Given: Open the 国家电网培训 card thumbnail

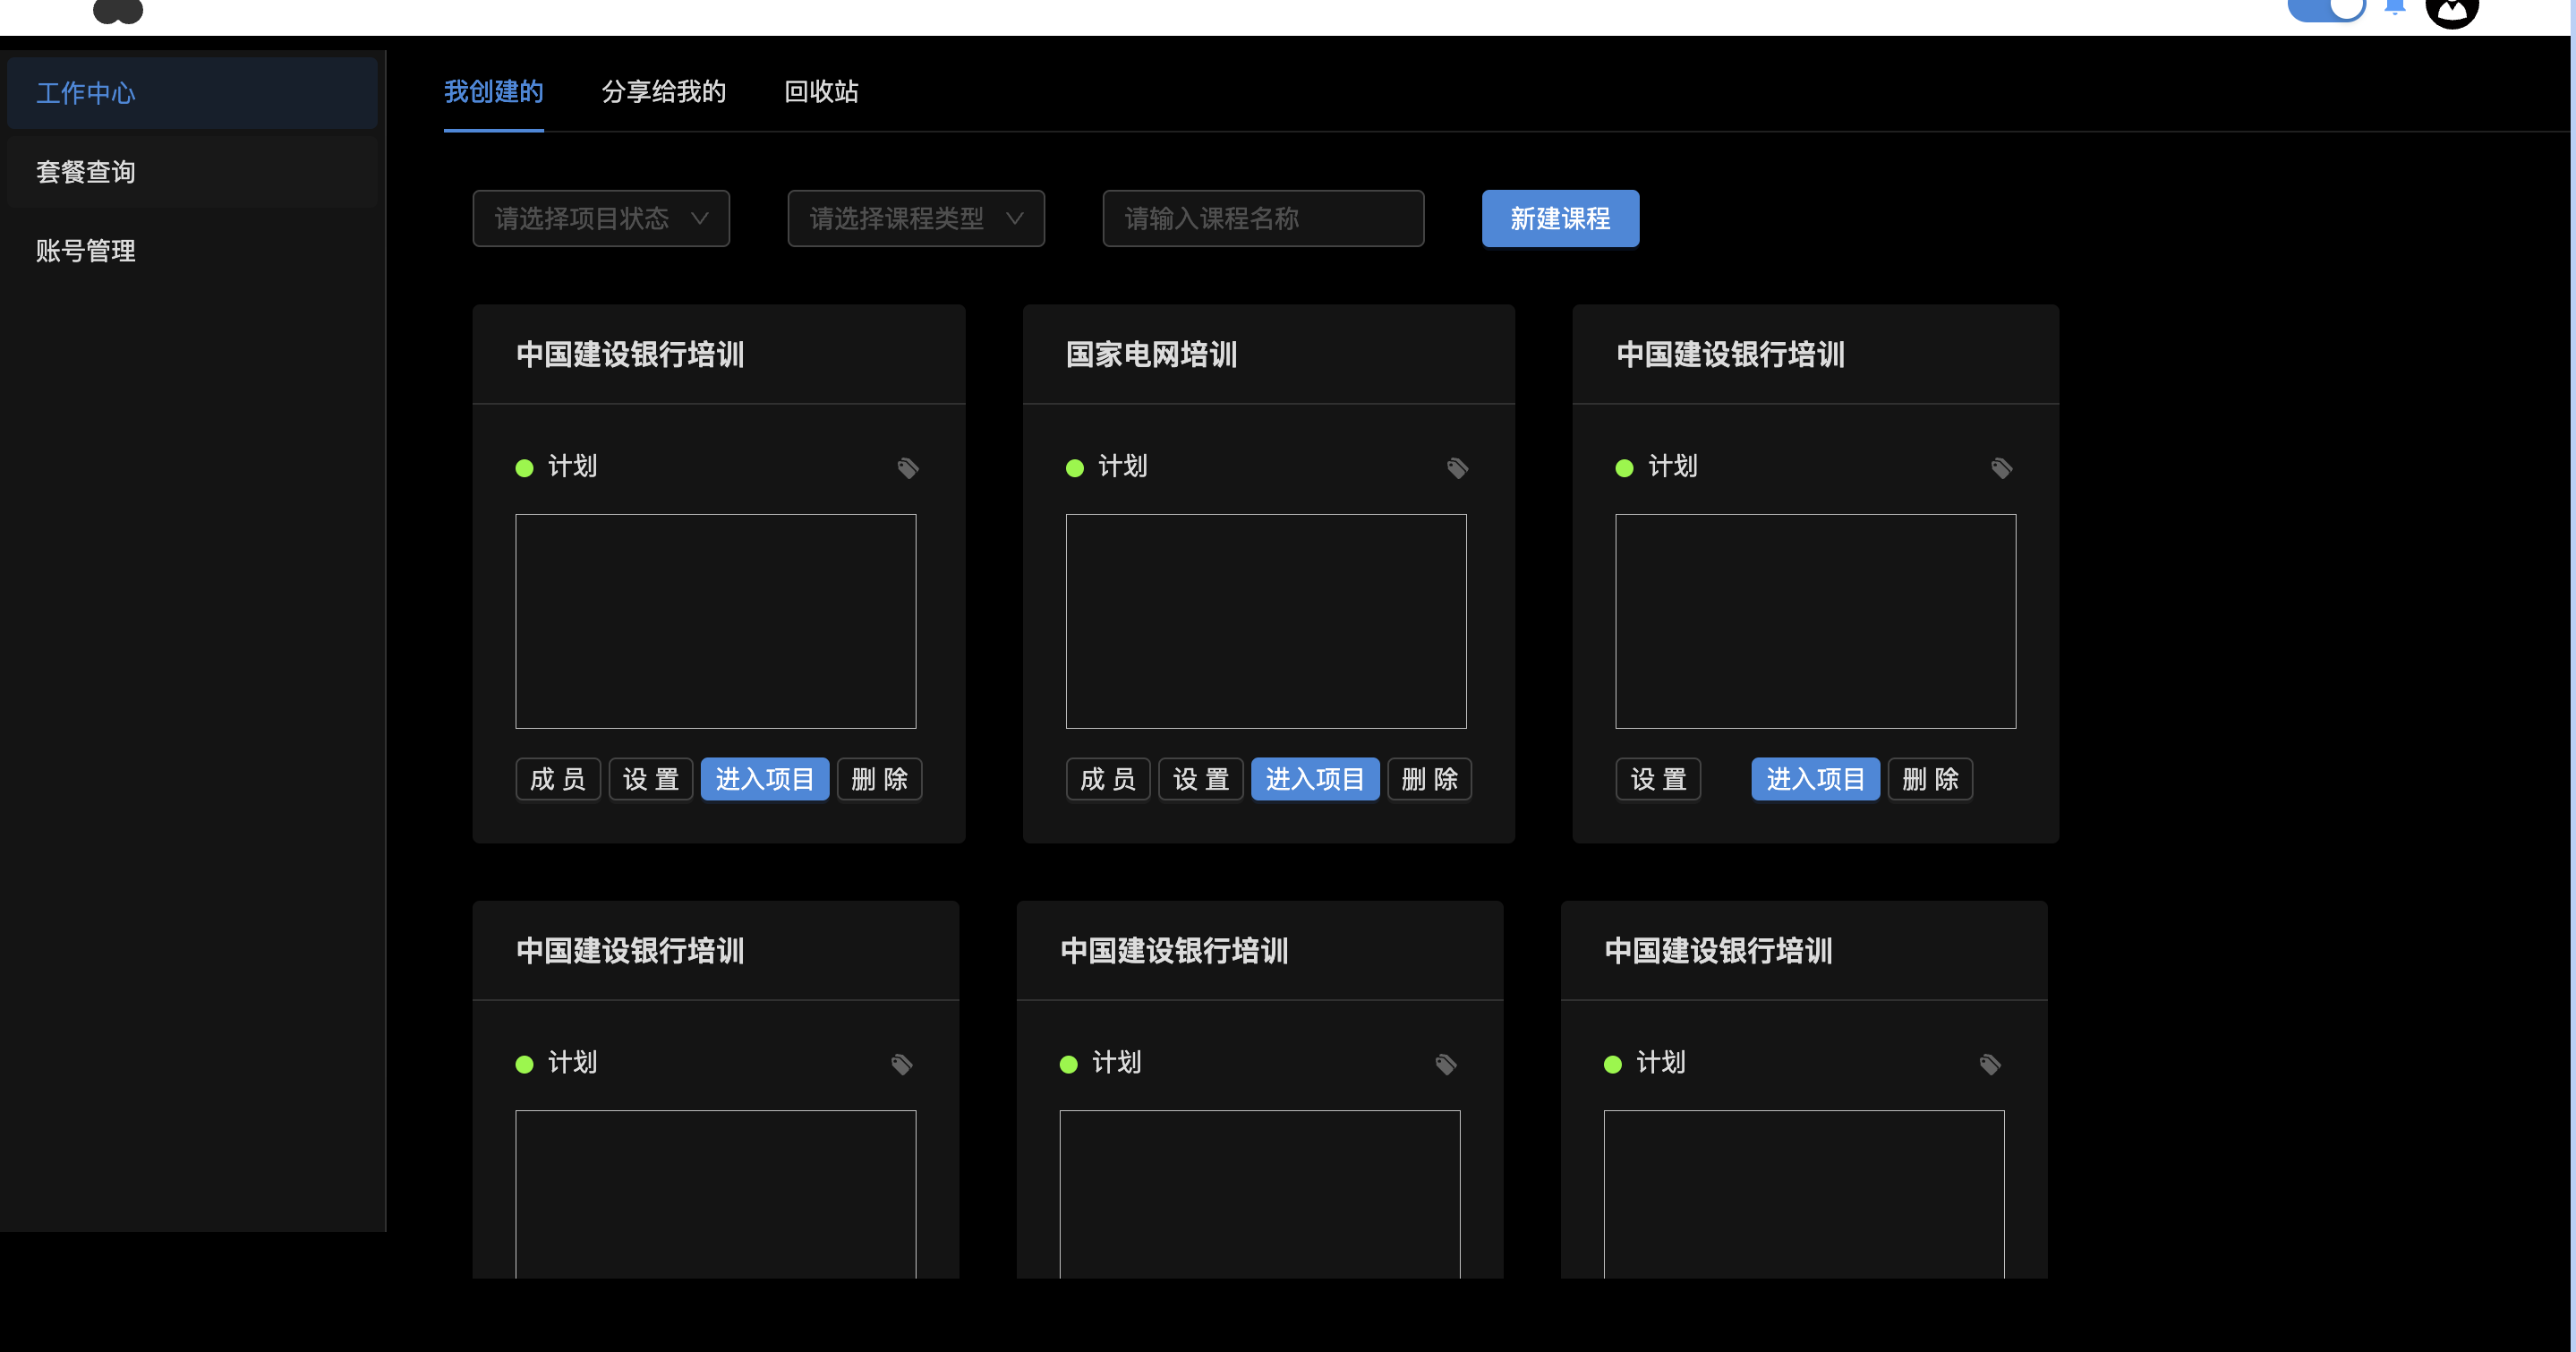Looking at the screenshot, I should 1266,621.
